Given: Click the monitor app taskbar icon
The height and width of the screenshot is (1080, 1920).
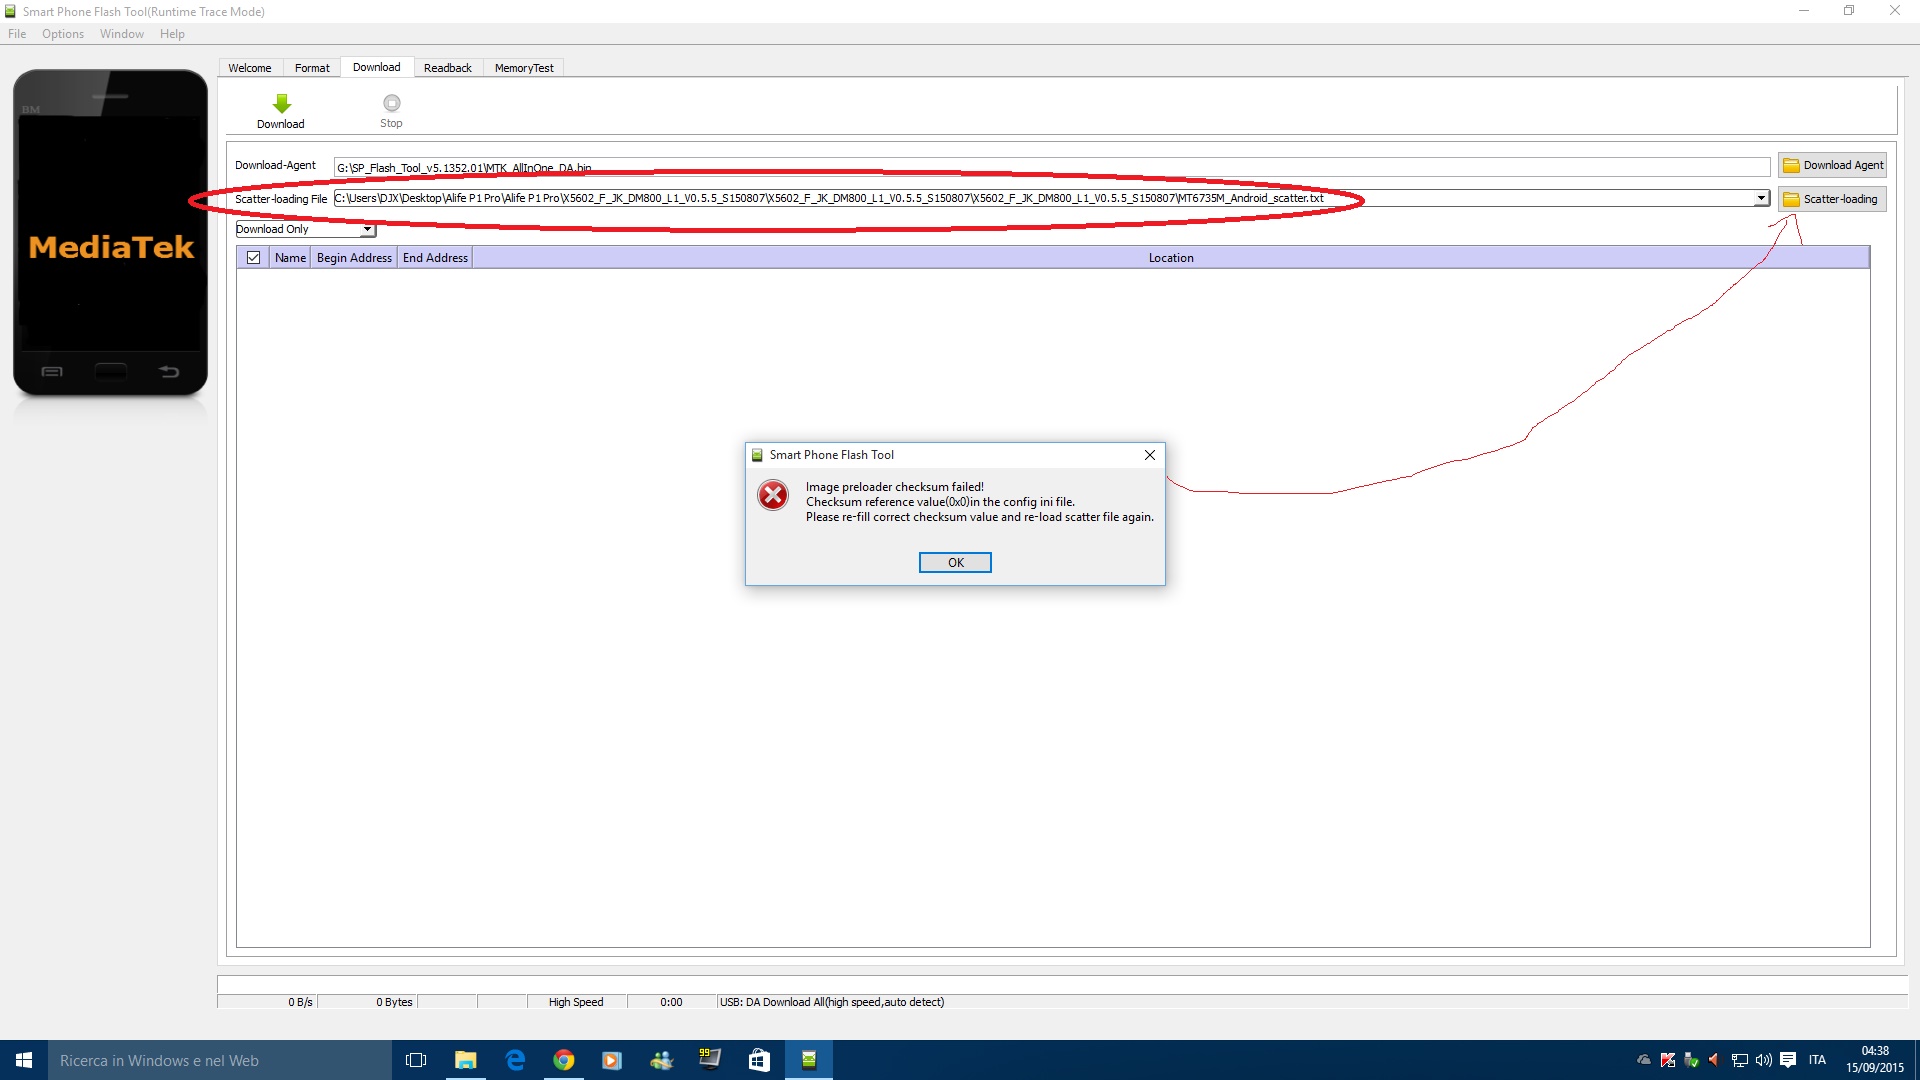Looking at the screenshot, I should 710,1060.
